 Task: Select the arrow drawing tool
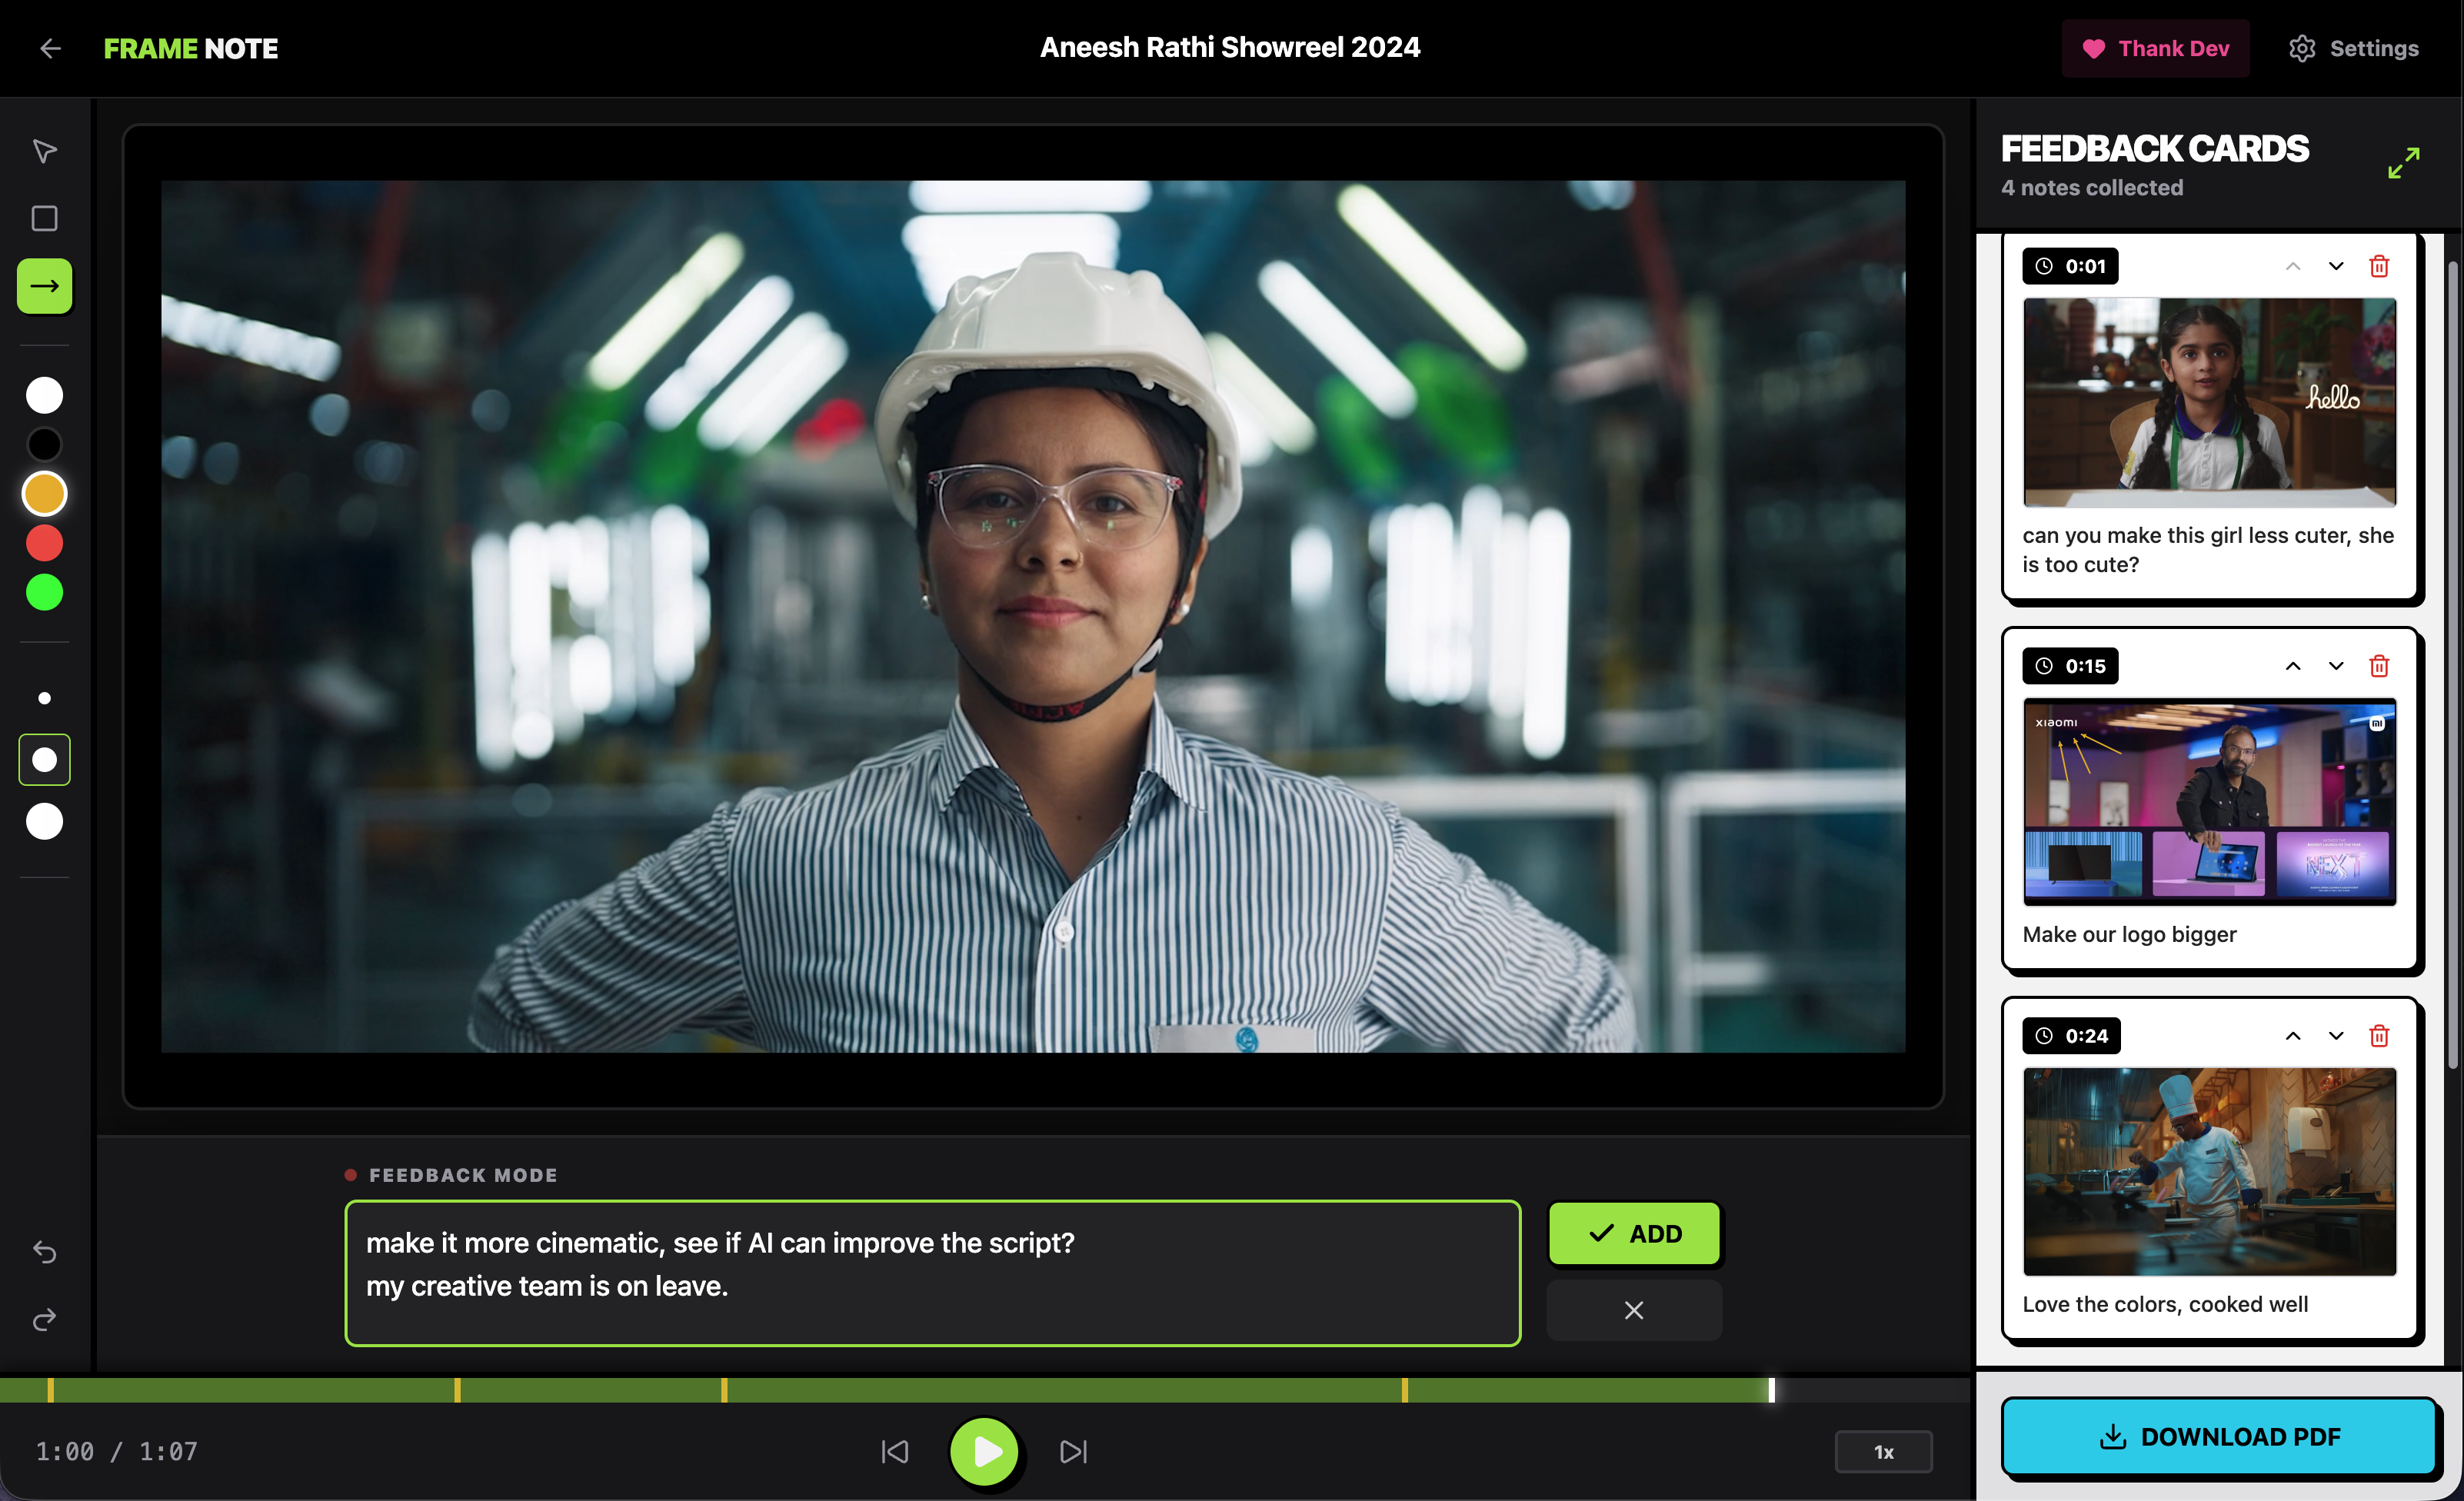44,286
